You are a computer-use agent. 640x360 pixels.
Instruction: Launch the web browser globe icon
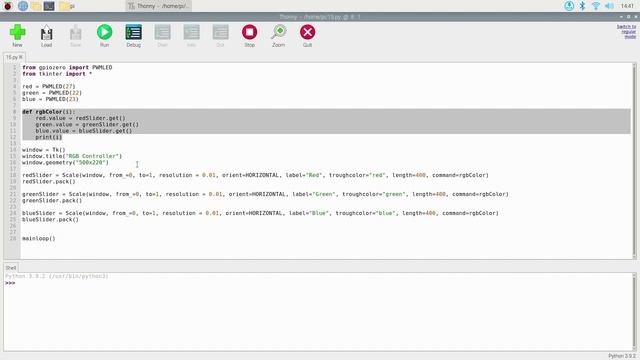coord(22,6)
